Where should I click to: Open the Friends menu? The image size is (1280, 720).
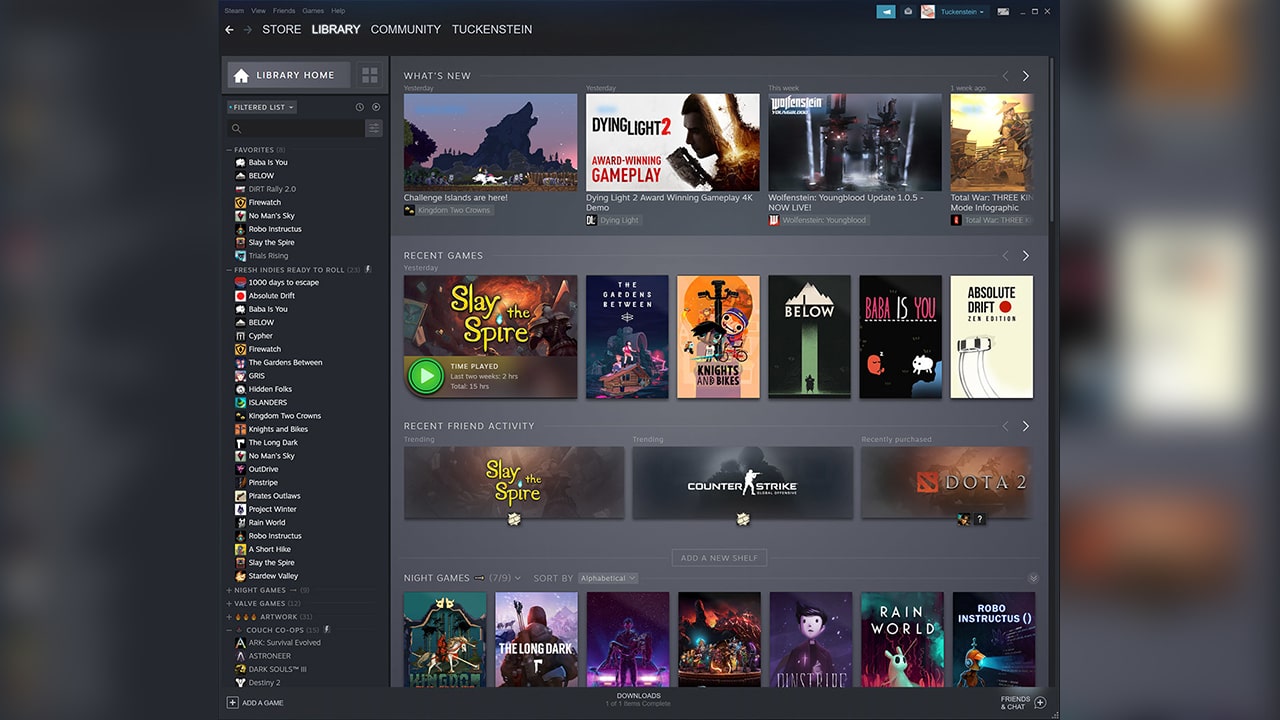(x=283, y=11)
